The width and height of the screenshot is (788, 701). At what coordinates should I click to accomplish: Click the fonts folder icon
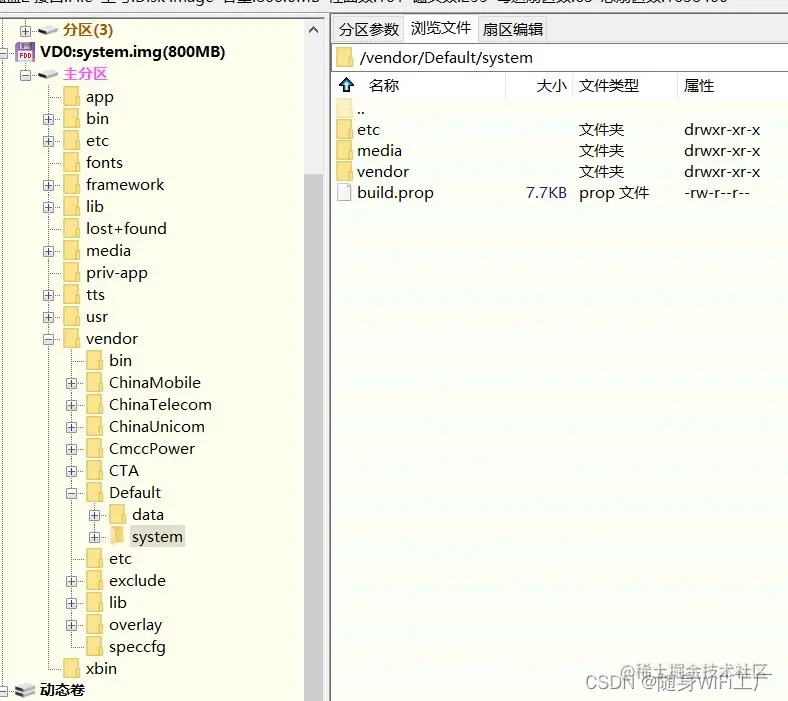[71, 162]
